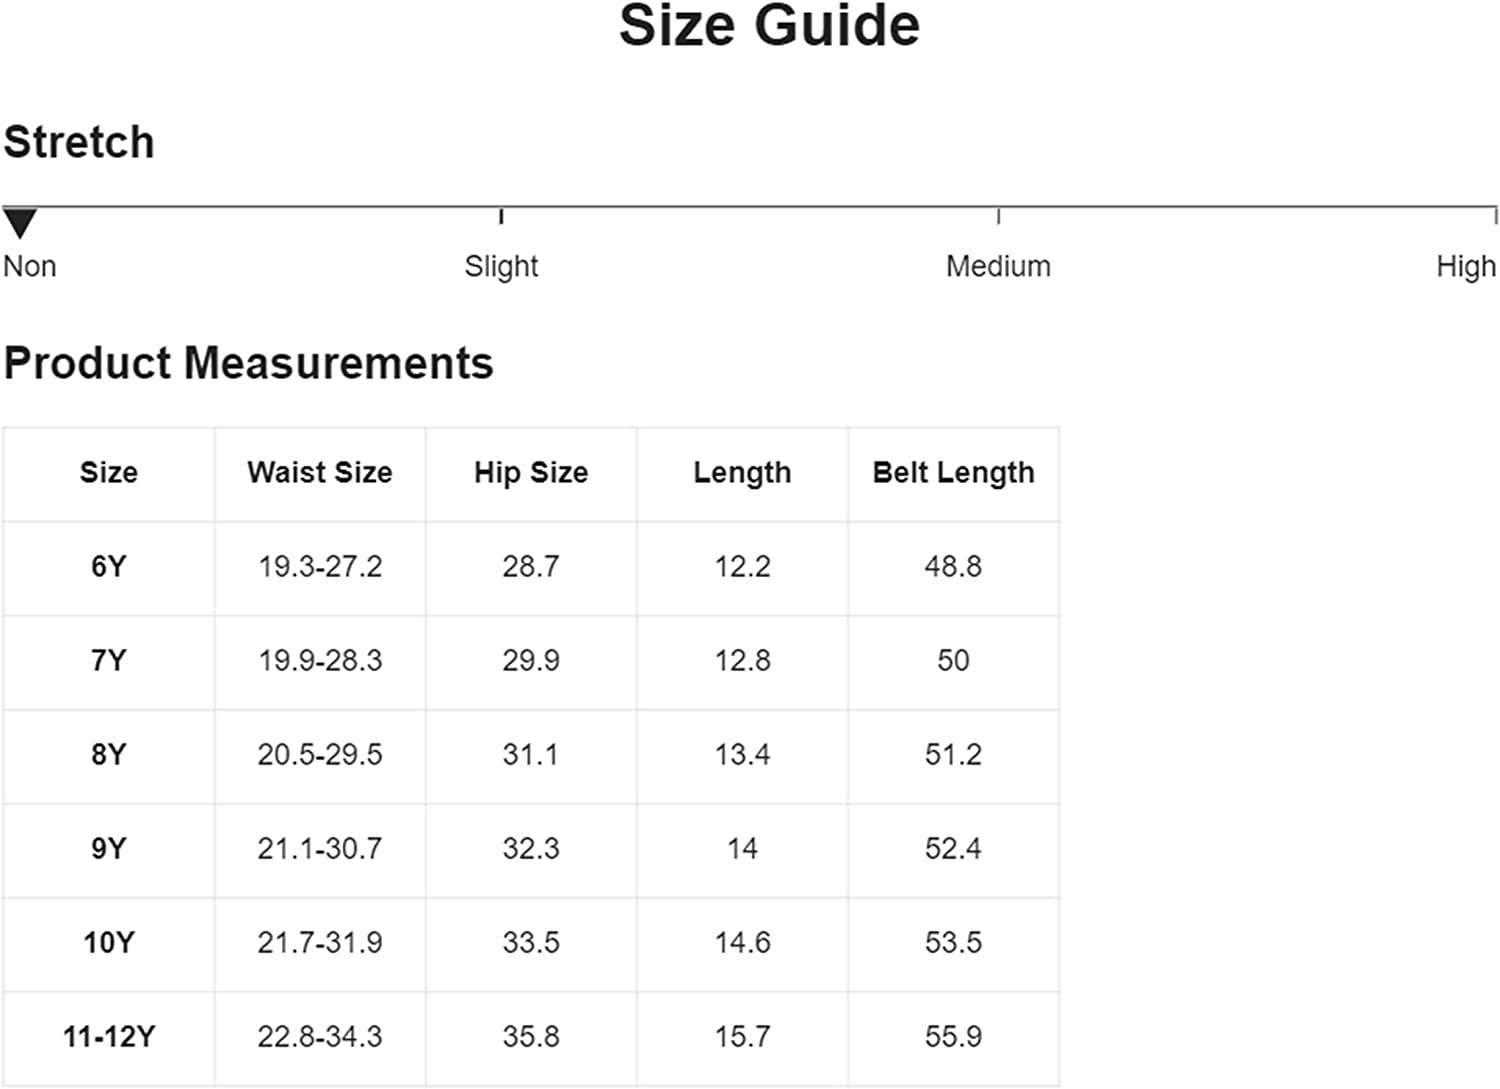The width and height of the screenshot is (1500, 1089).
Task: Click the Waist Size column header
Action: coord(320,472)
